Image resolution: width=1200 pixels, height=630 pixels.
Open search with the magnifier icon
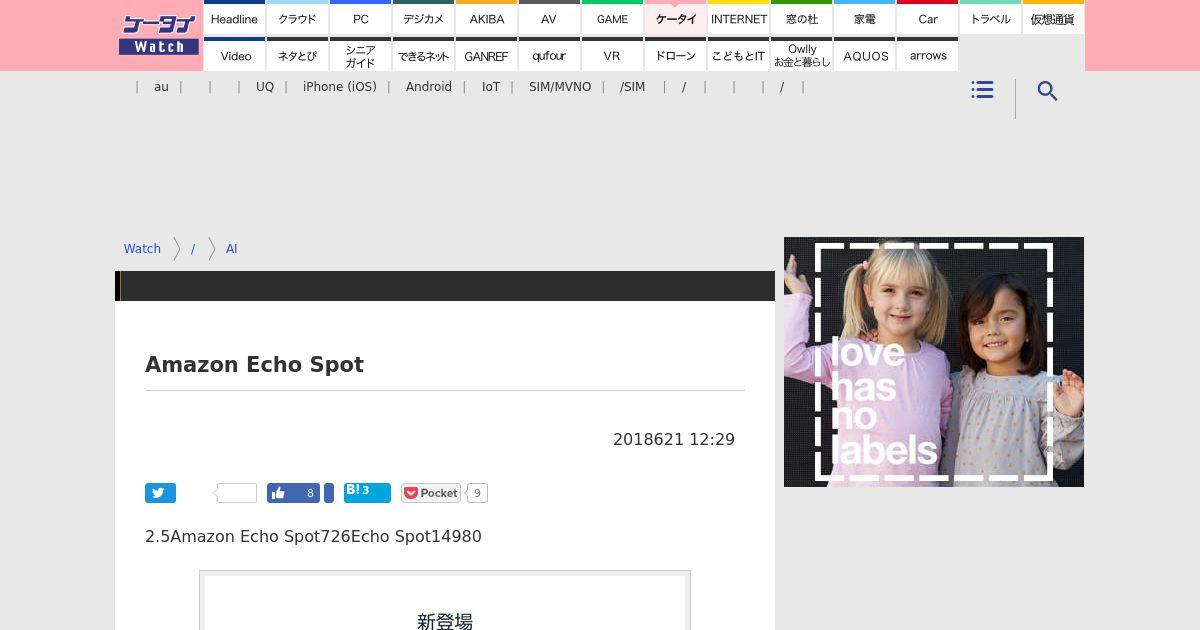click(1047, 91)
